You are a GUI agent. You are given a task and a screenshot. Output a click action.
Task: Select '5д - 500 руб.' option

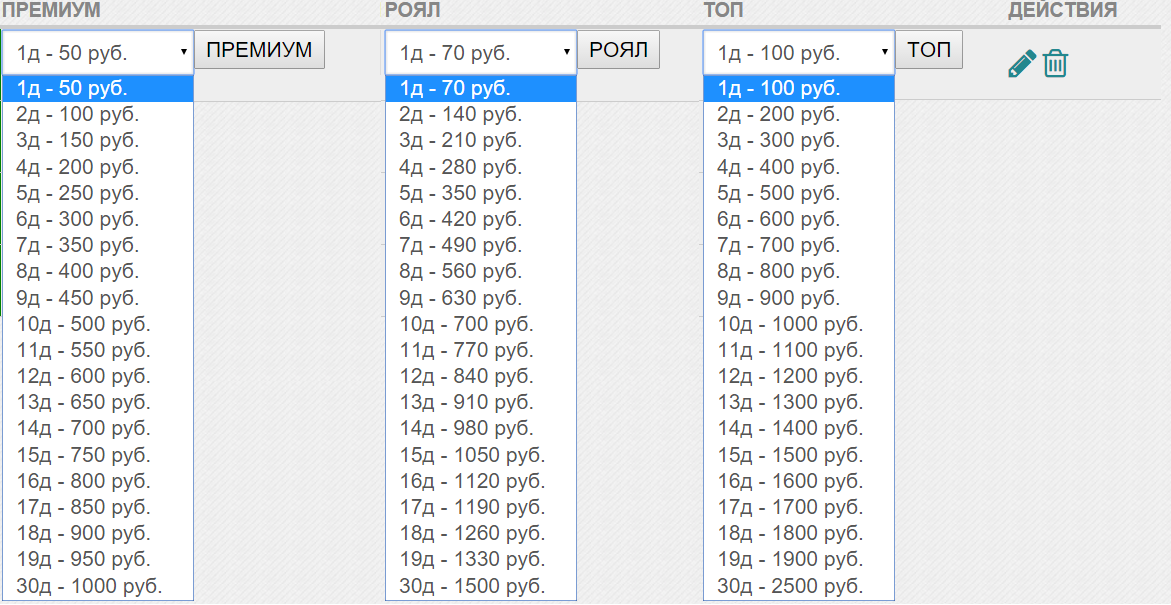click(799, 193)
